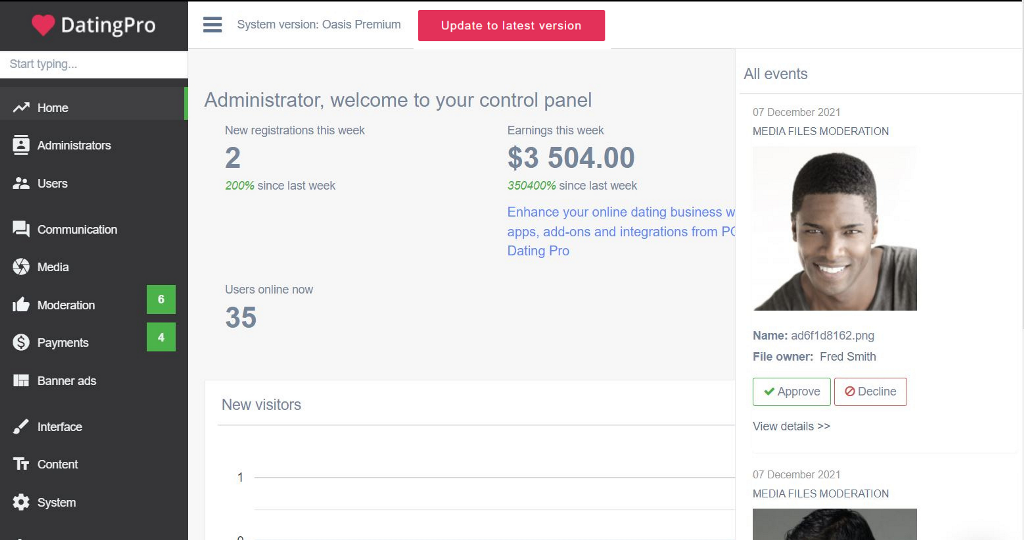The height and width of the screenshot is (540, 1024).
Task: Click the Moderation green count badge
Action: [x=161, y=299]
